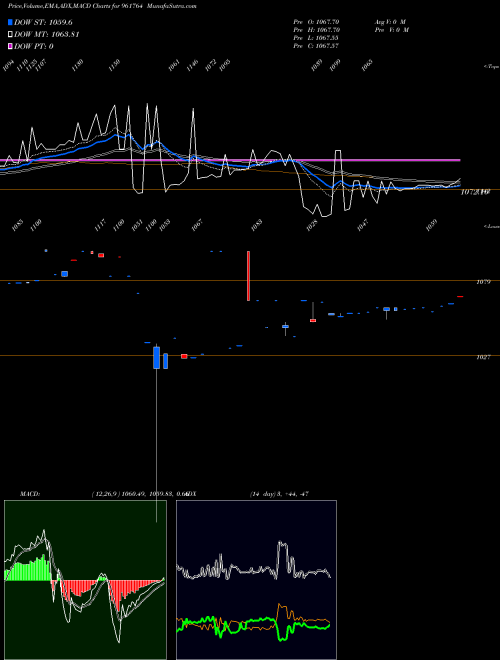
Task: Click the magenta DOW PT legend swatch
Action: tap(10, 46)
